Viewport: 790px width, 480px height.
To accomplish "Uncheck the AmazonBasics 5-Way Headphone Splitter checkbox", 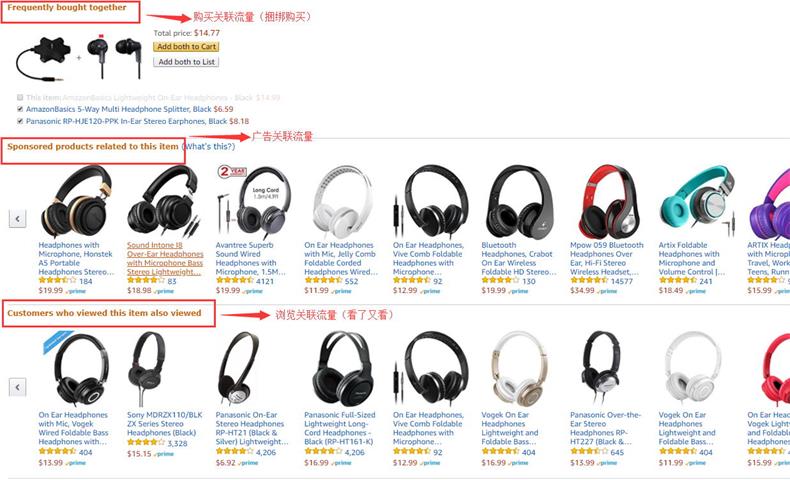I will click(20, 109).
